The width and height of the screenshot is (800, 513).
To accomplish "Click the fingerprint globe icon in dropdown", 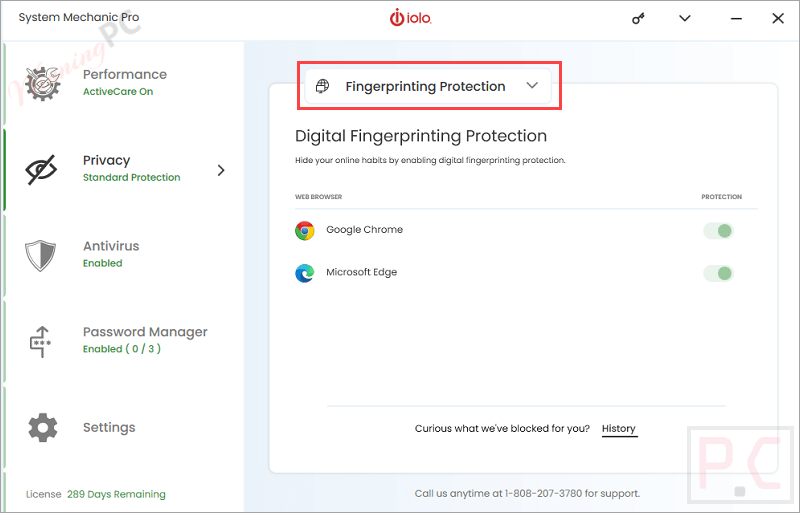I will click(322, 86).
